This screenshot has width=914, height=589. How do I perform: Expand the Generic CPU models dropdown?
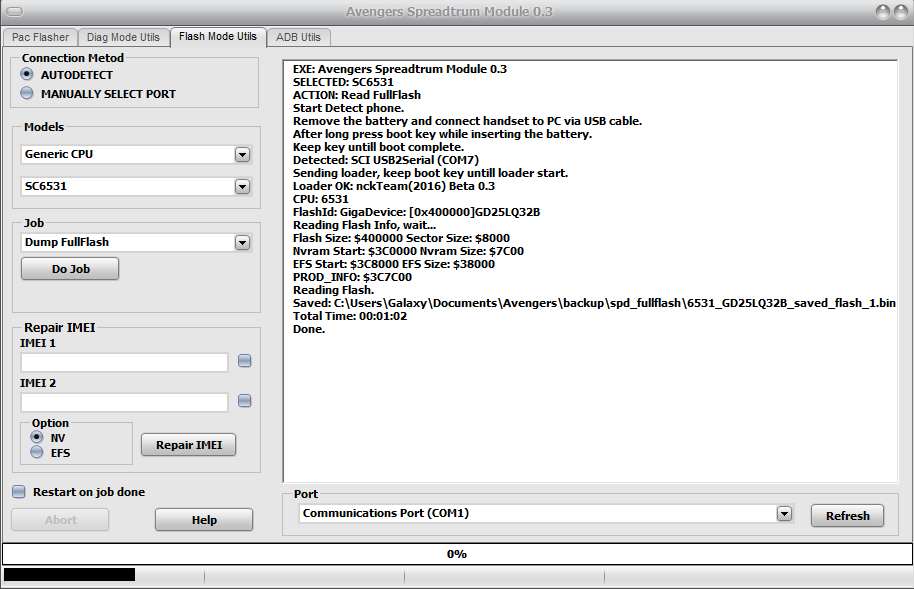point(242,155)
